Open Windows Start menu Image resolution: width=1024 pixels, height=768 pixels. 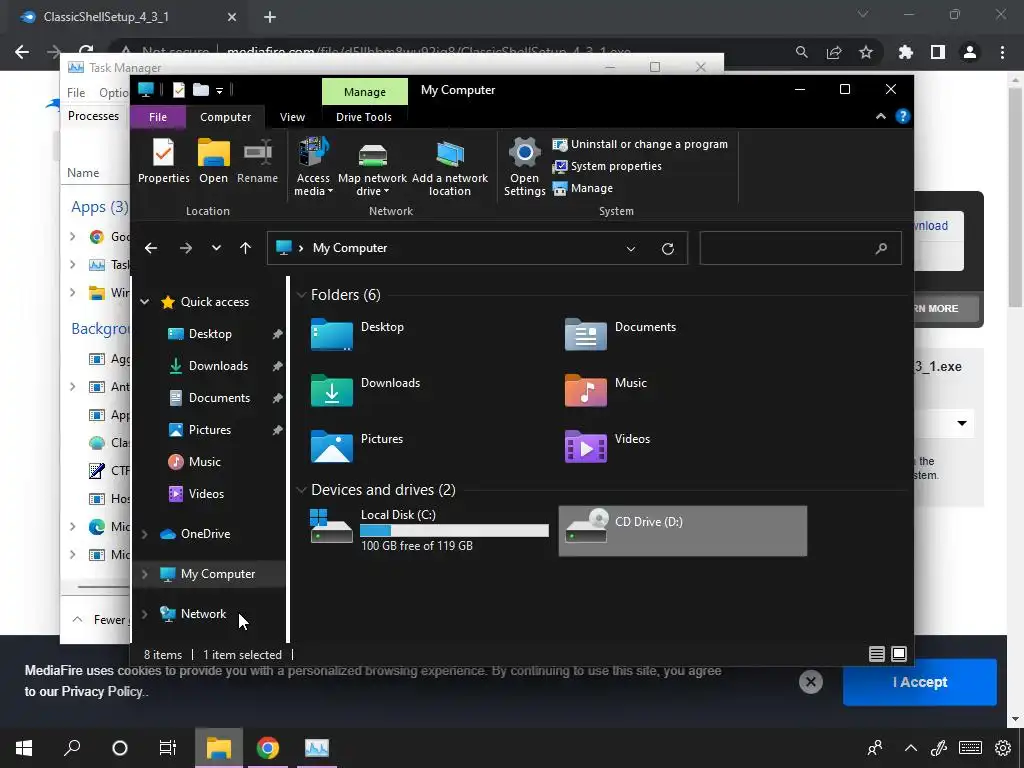[x=24, y=748]
